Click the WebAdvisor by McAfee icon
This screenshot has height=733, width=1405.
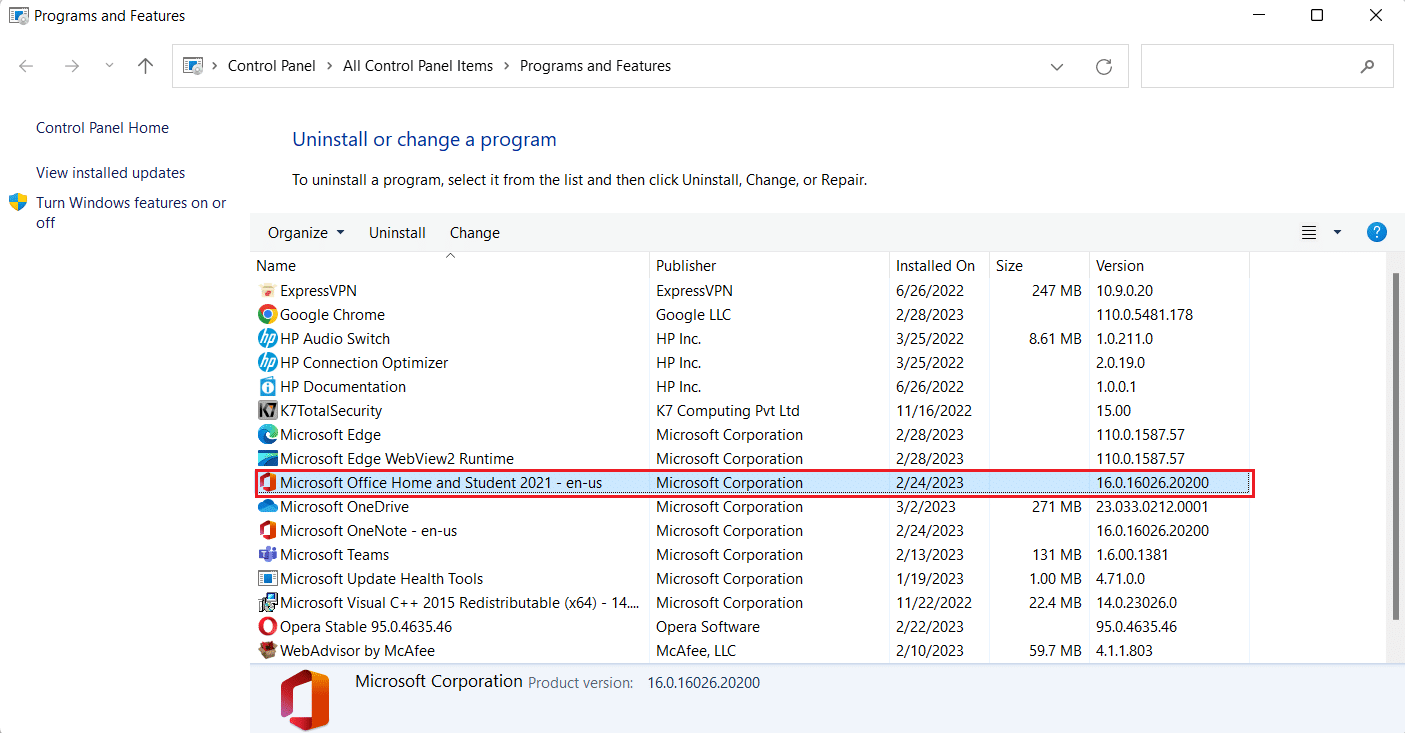click(x=267, y=651)
